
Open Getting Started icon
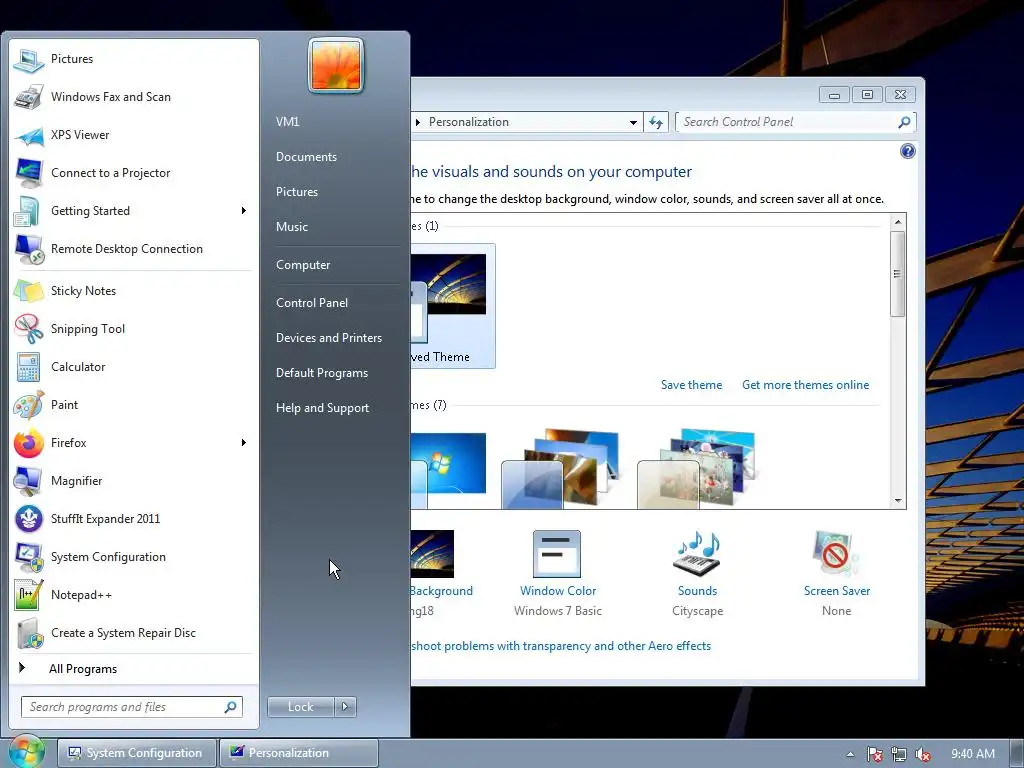click(29, 211)
